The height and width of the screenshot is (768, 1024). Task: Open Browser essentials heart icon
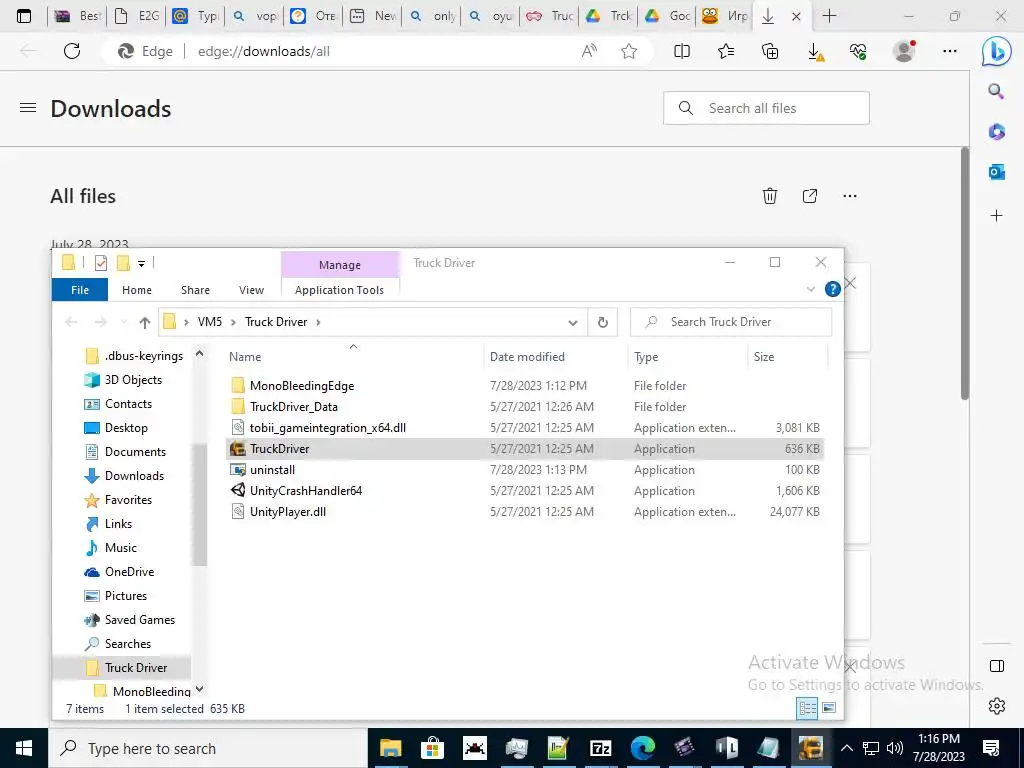[859, 51]
